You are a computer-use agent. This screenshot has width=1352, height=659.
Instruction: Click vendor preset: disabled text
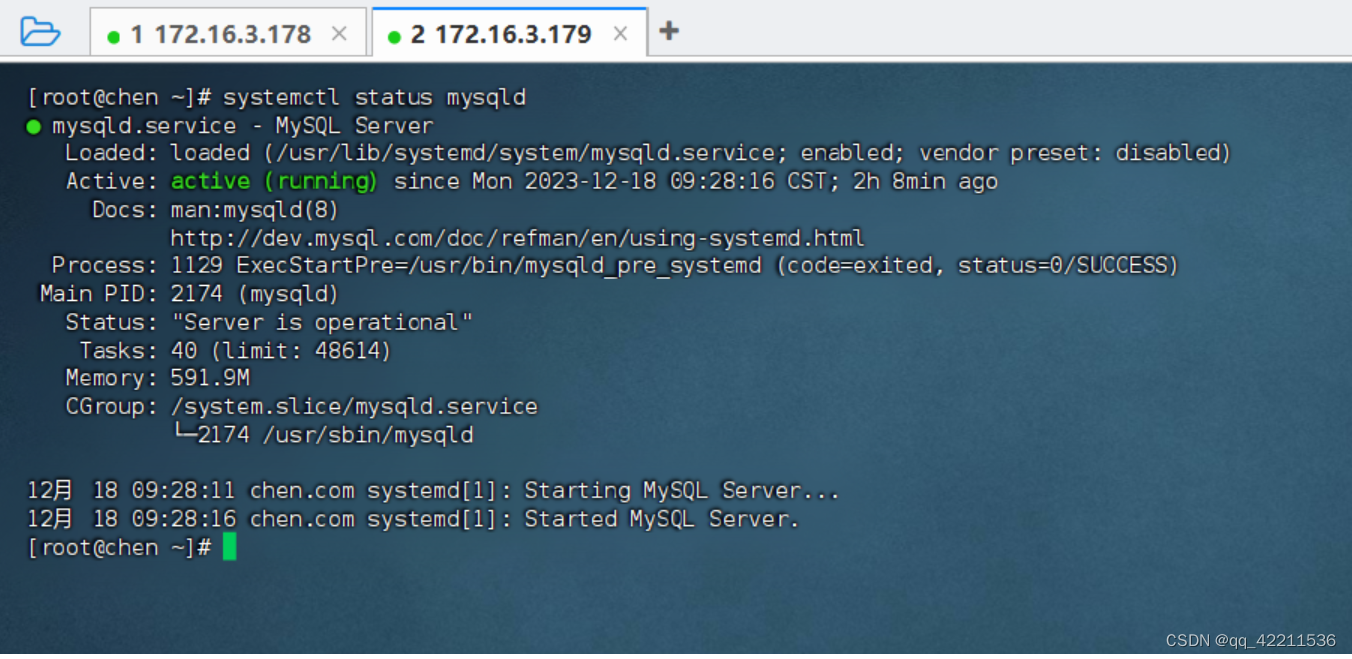[x=1069, y=153]
